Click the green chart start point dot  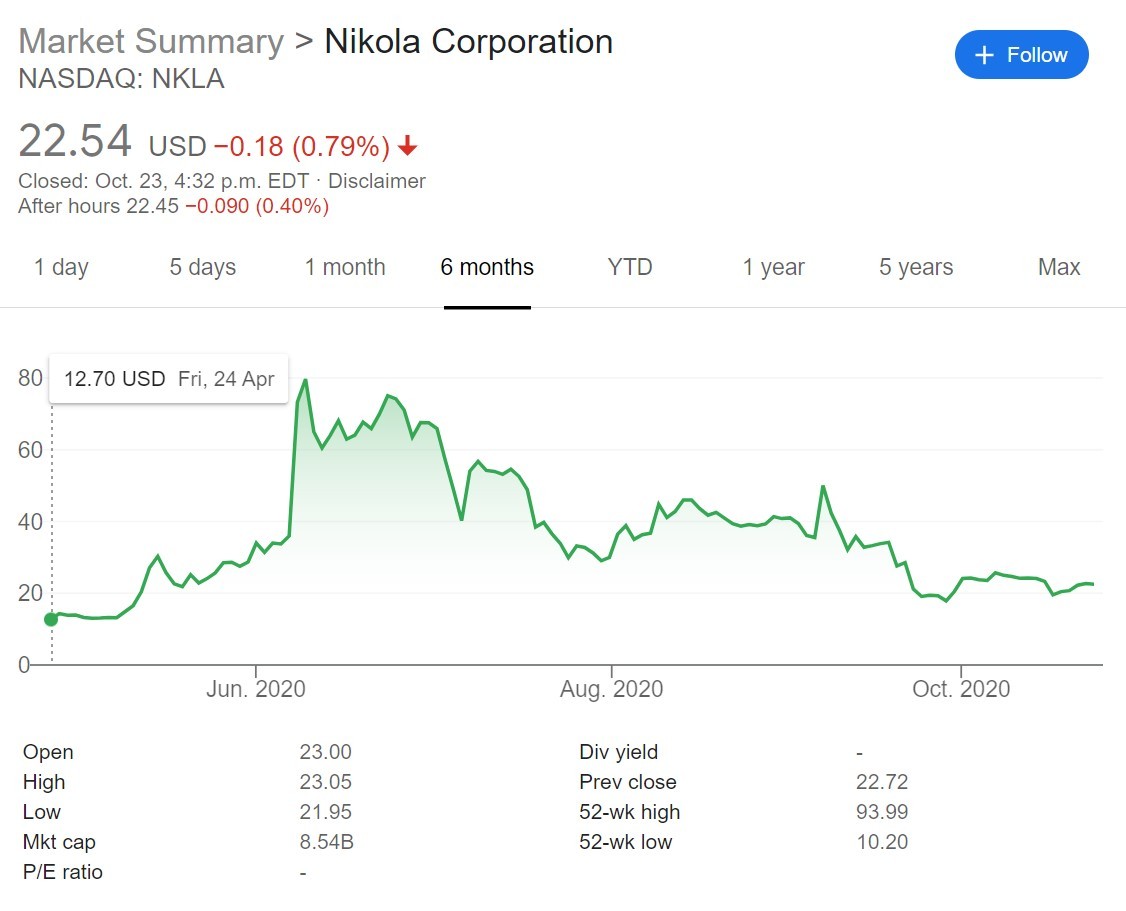[x=51, y=619]
